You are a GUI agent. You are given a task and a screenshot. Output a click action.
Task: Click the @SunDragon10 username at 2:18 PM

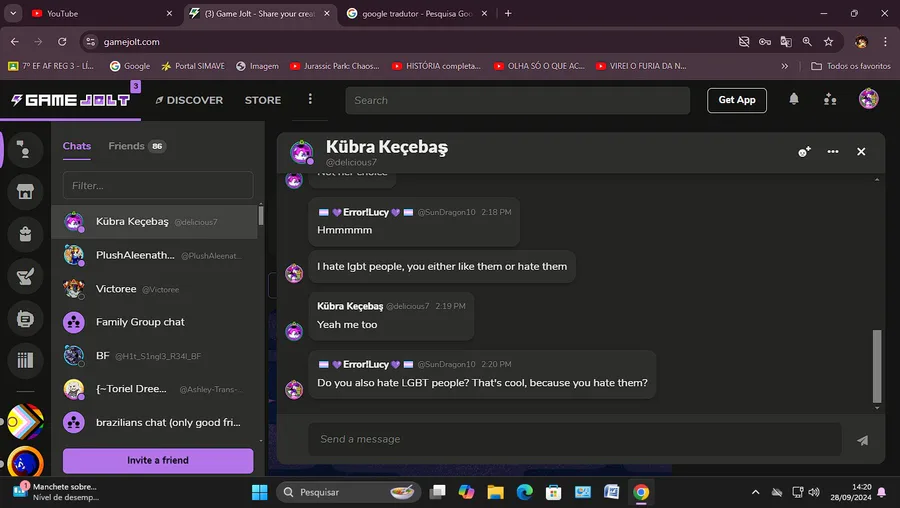446,212
